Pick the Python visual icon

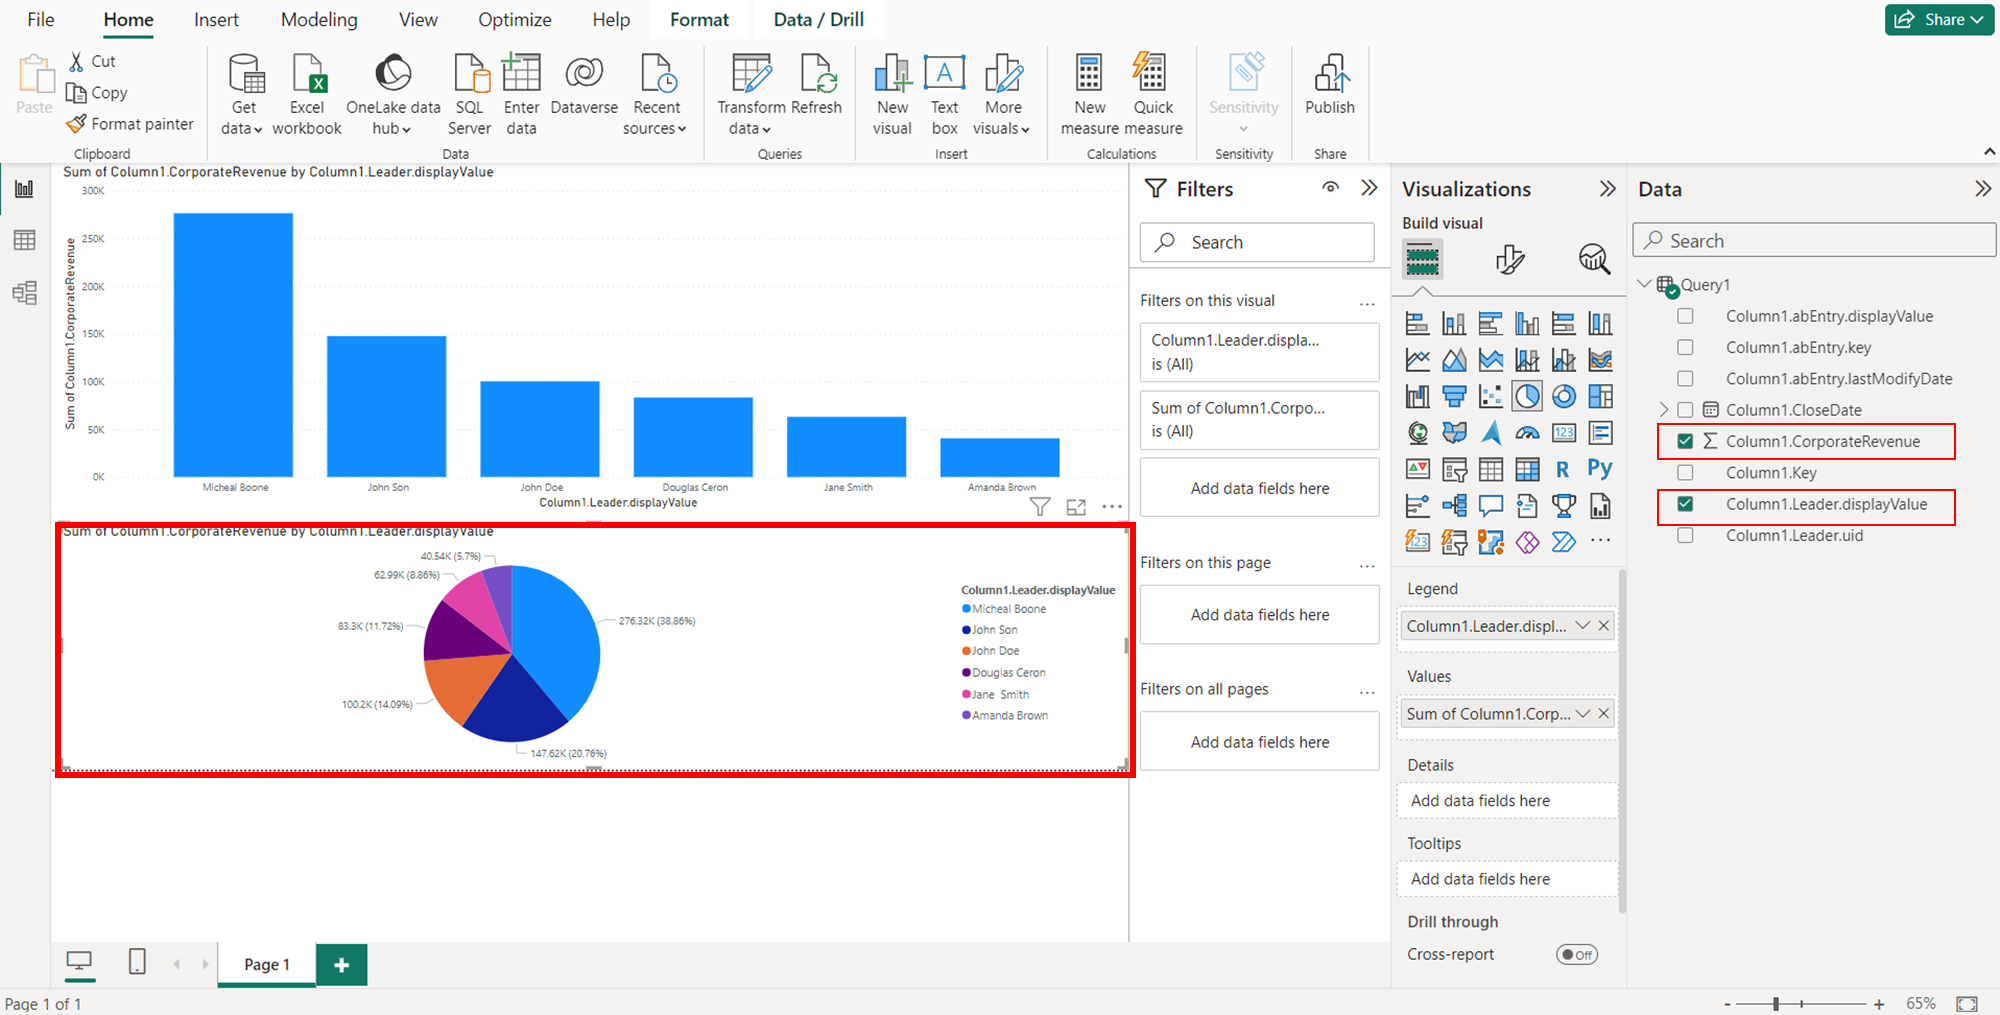tap(1600, 469)
